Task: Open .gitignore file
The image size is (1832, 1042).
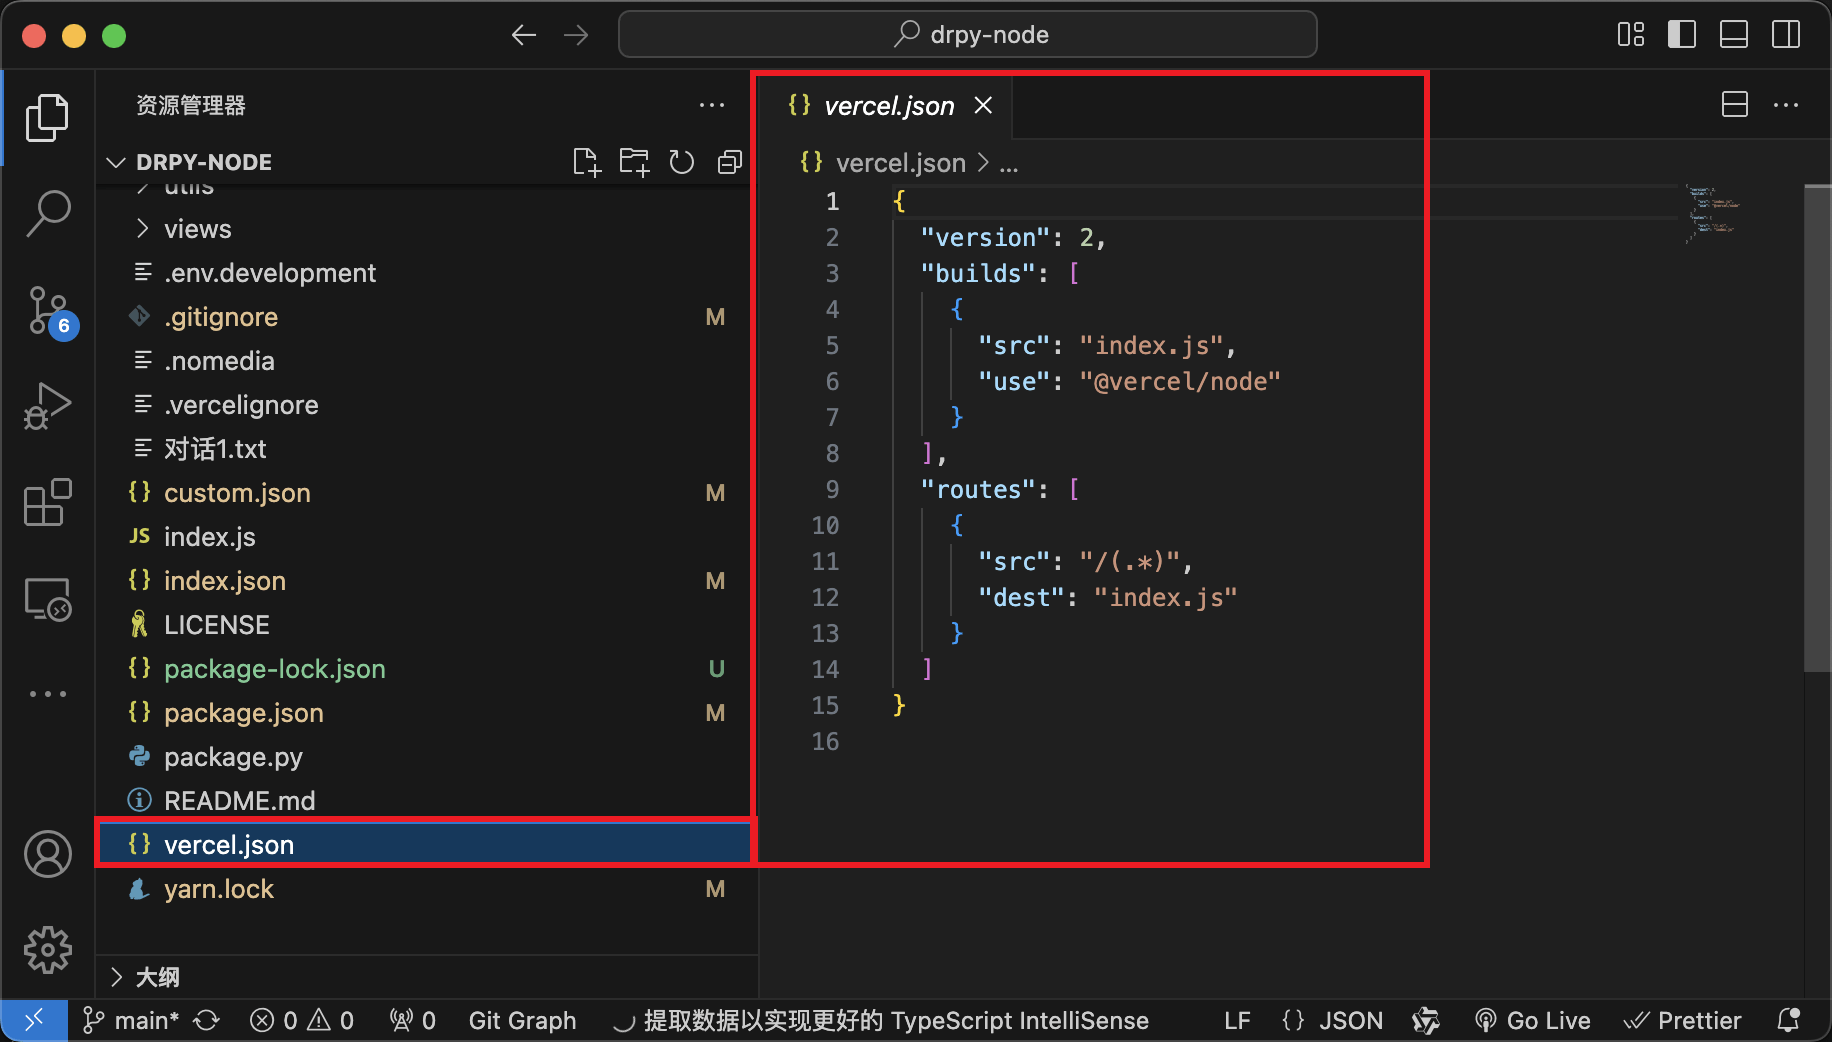Action: pos(427,317)
